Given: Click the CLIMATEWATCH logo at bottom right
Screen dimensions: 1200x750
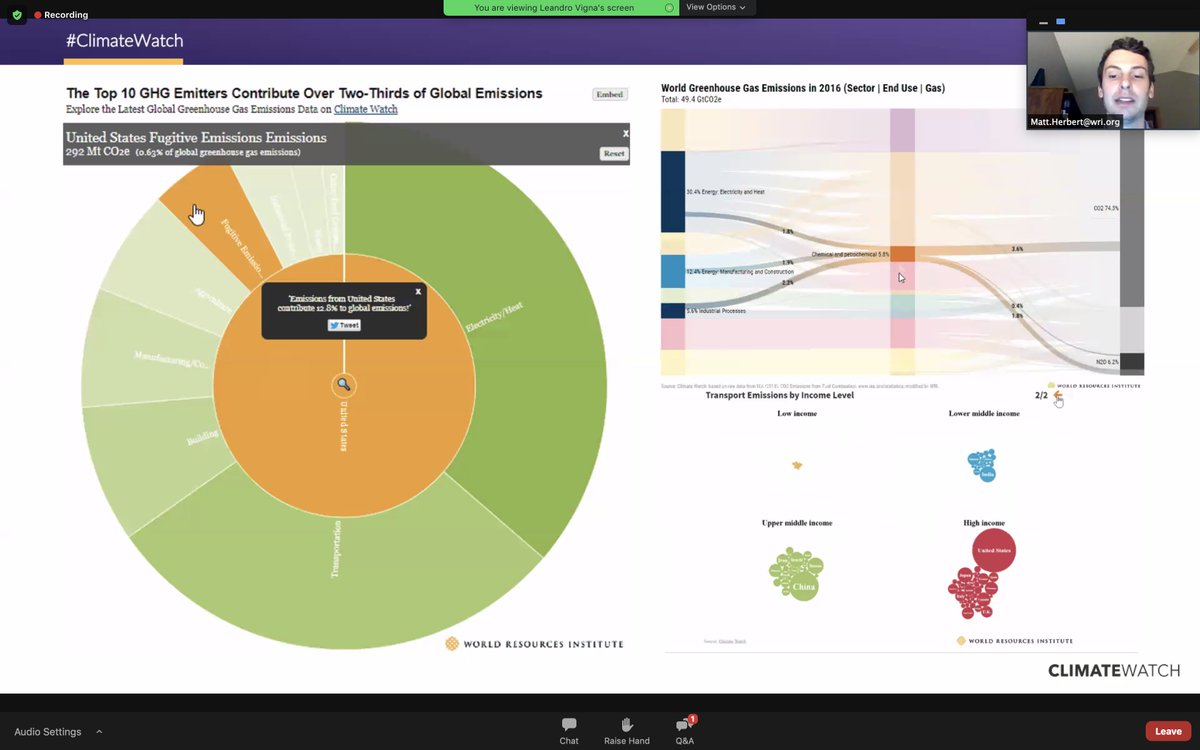Looking at the screenshot, I should click(1114, 671).
